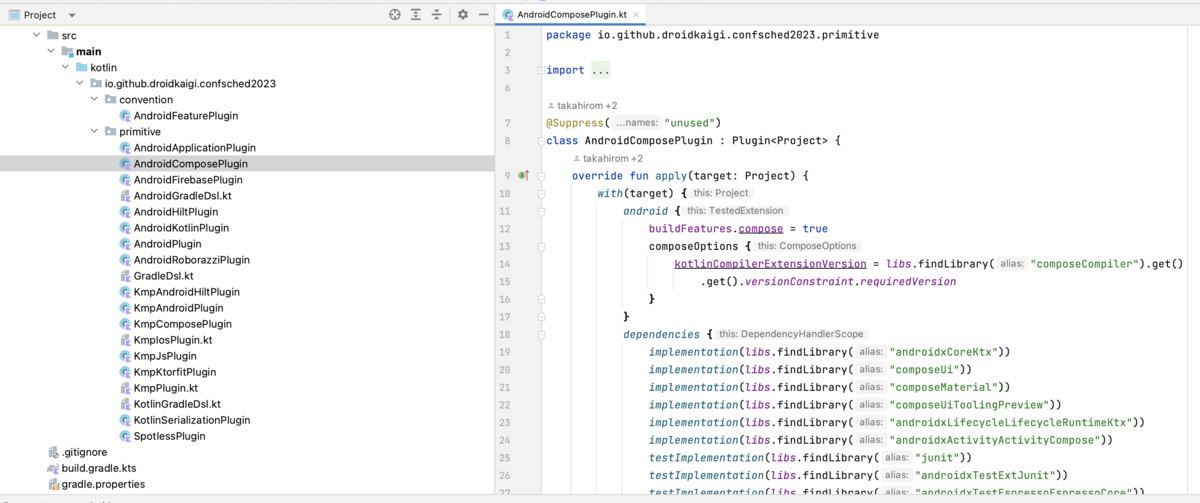This screenshot has height=503, width=1200.
Task: Open AndroidPlugin file
Action: pyautogui.click(x=160, y=244)
